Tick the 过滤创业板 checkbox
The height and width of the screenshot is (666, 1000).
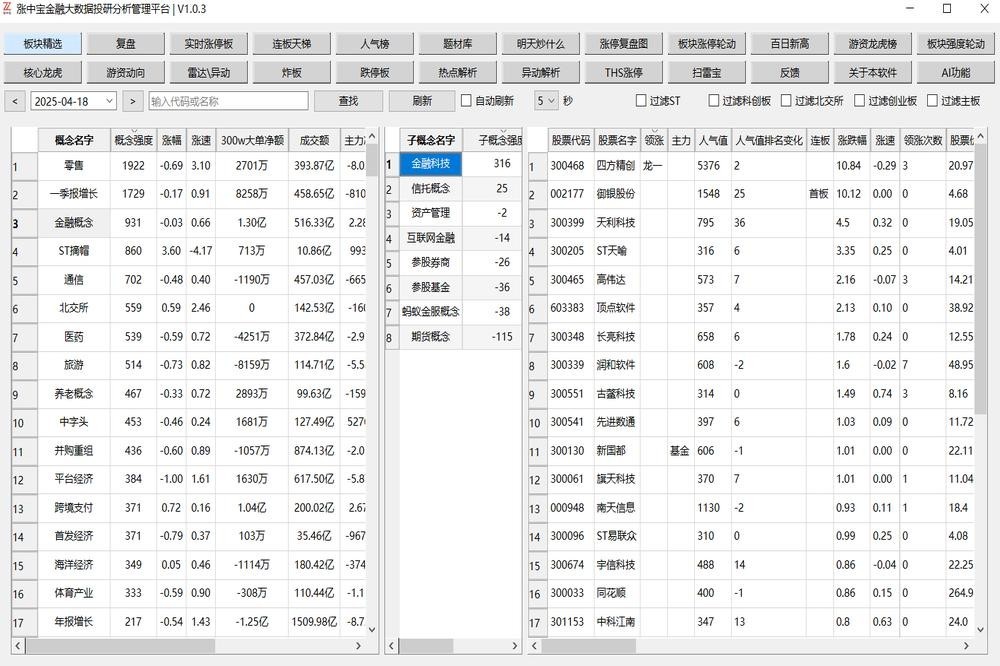click(x=859, y=101)
